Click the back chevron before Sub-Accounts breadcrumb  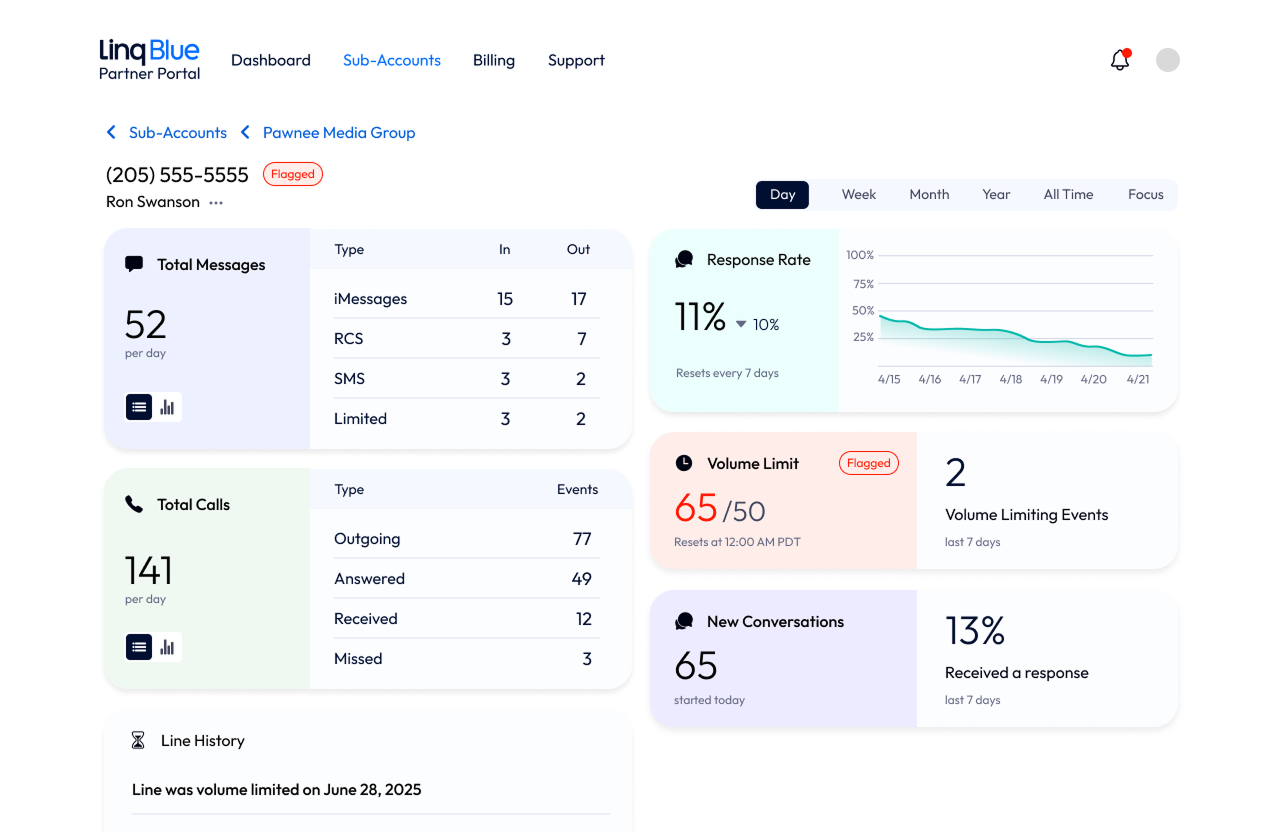[111, 132]
